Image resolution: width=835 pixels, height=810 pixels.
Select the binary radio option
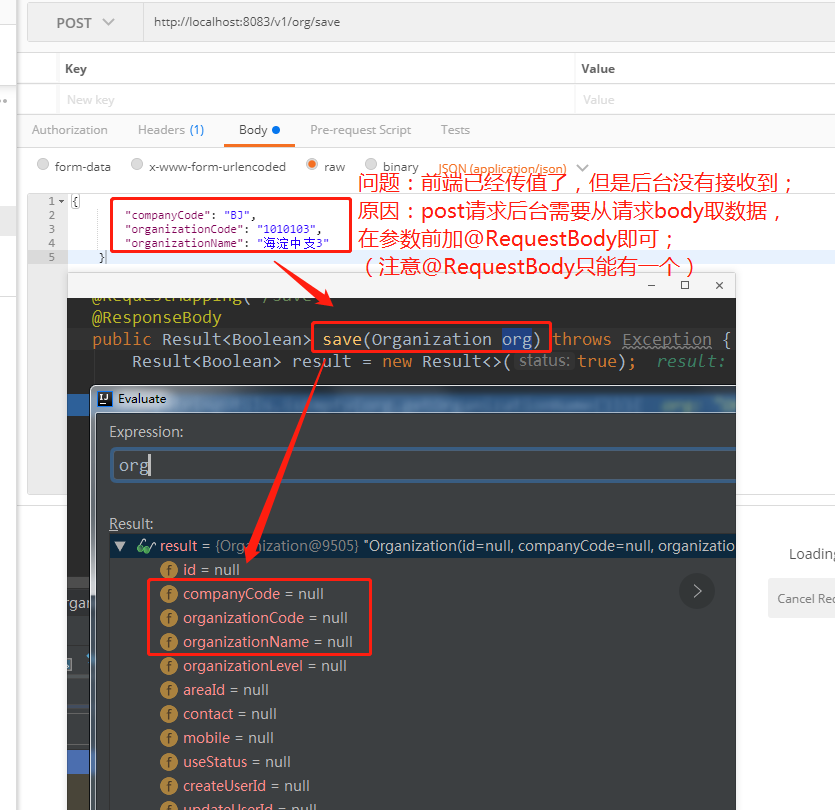371,165
